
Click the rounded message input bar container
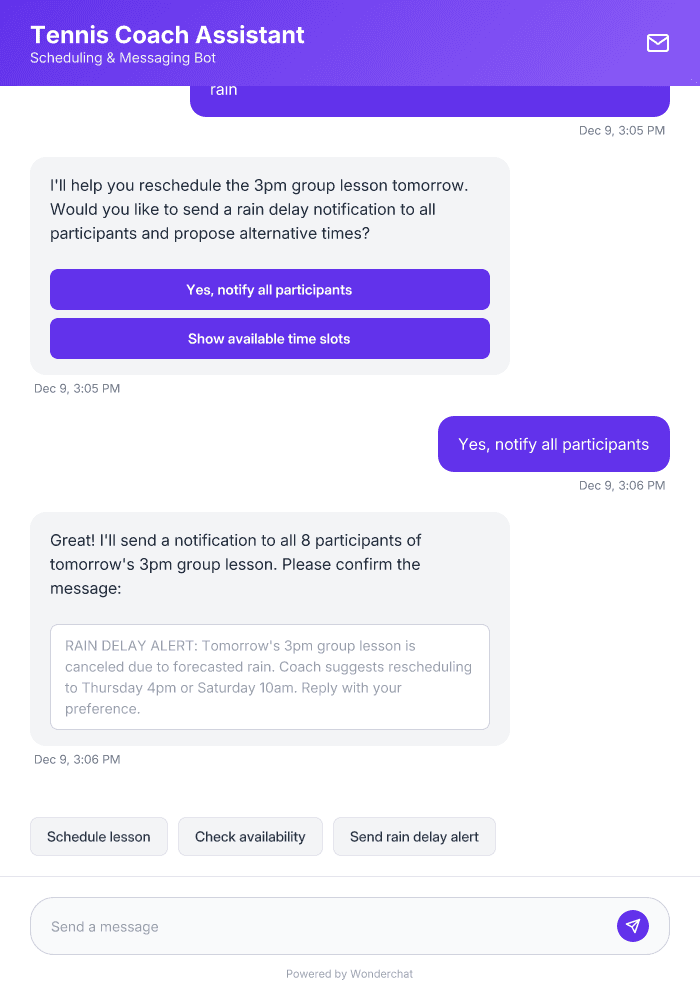click(350, 925)
